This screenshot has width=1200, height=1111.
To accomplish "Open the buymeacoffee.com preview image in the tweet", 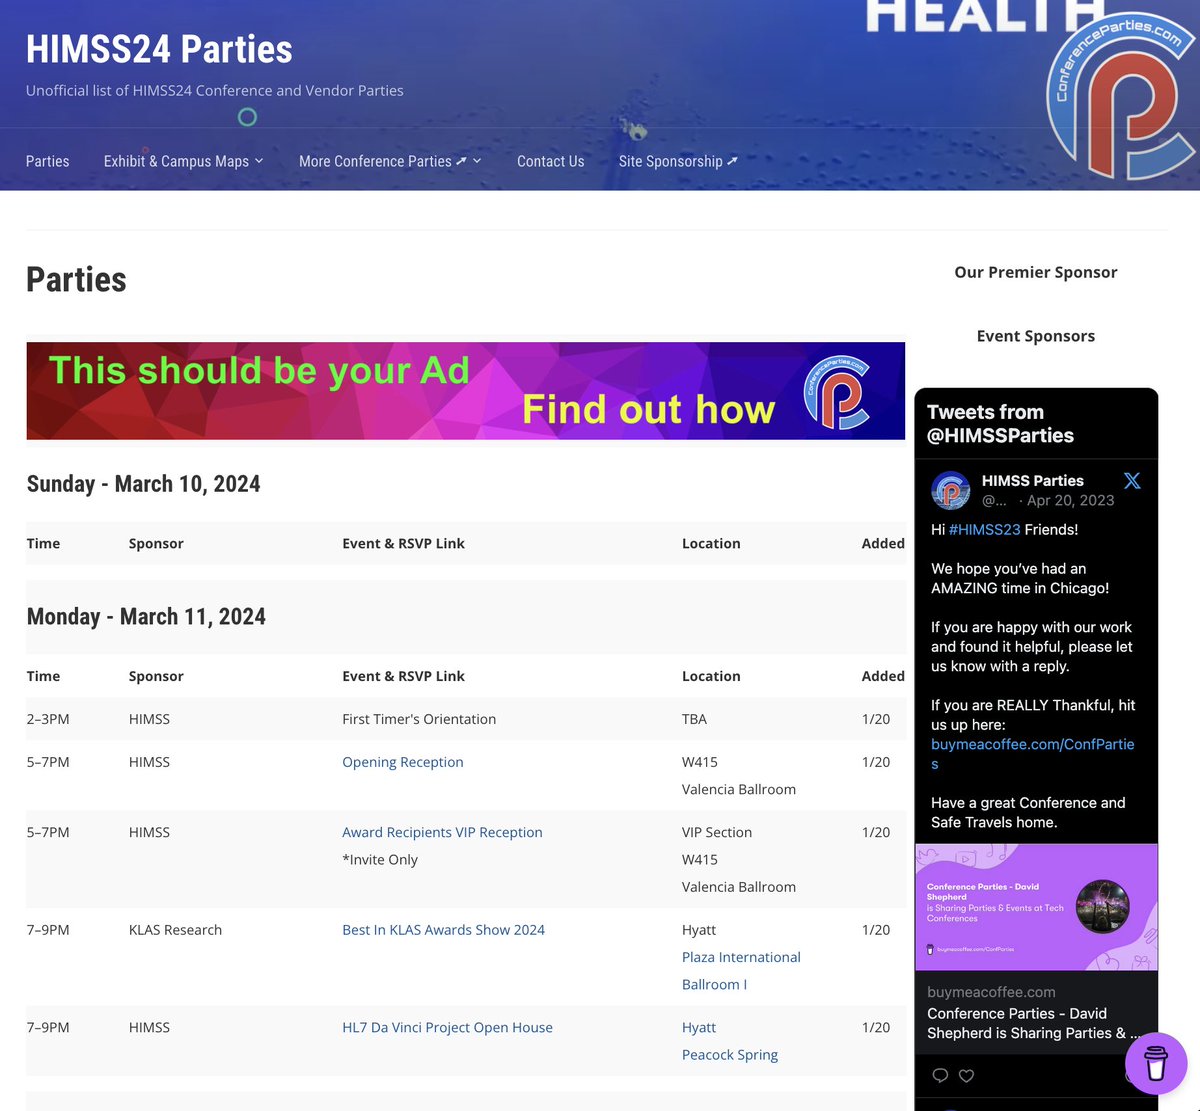I will click(x=1036, y=907).
